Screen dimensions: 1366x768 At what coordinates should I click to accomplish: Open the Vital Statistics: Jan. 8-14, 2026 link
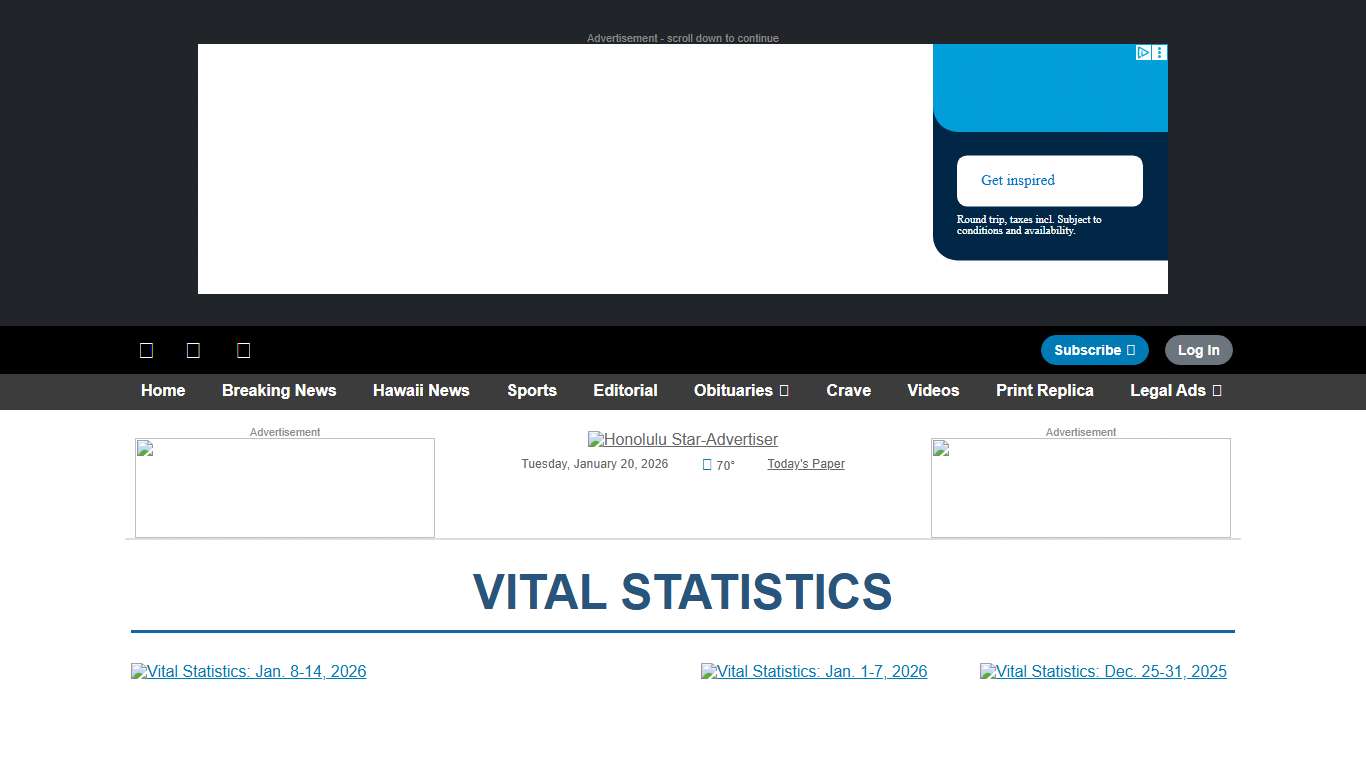249,671
